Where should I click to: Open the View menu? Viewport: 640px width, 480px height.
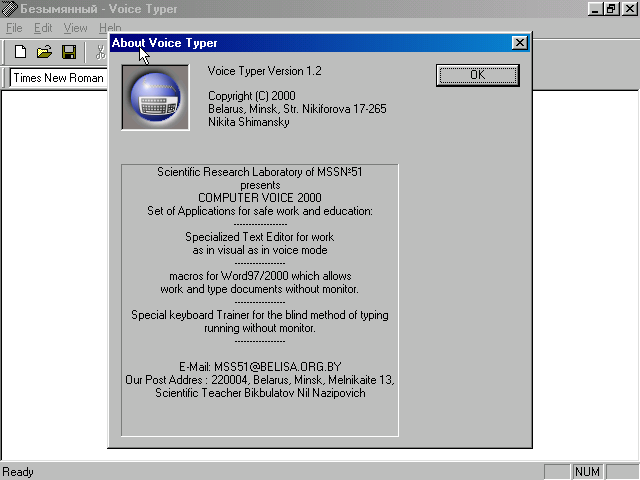tap(75, 28)
